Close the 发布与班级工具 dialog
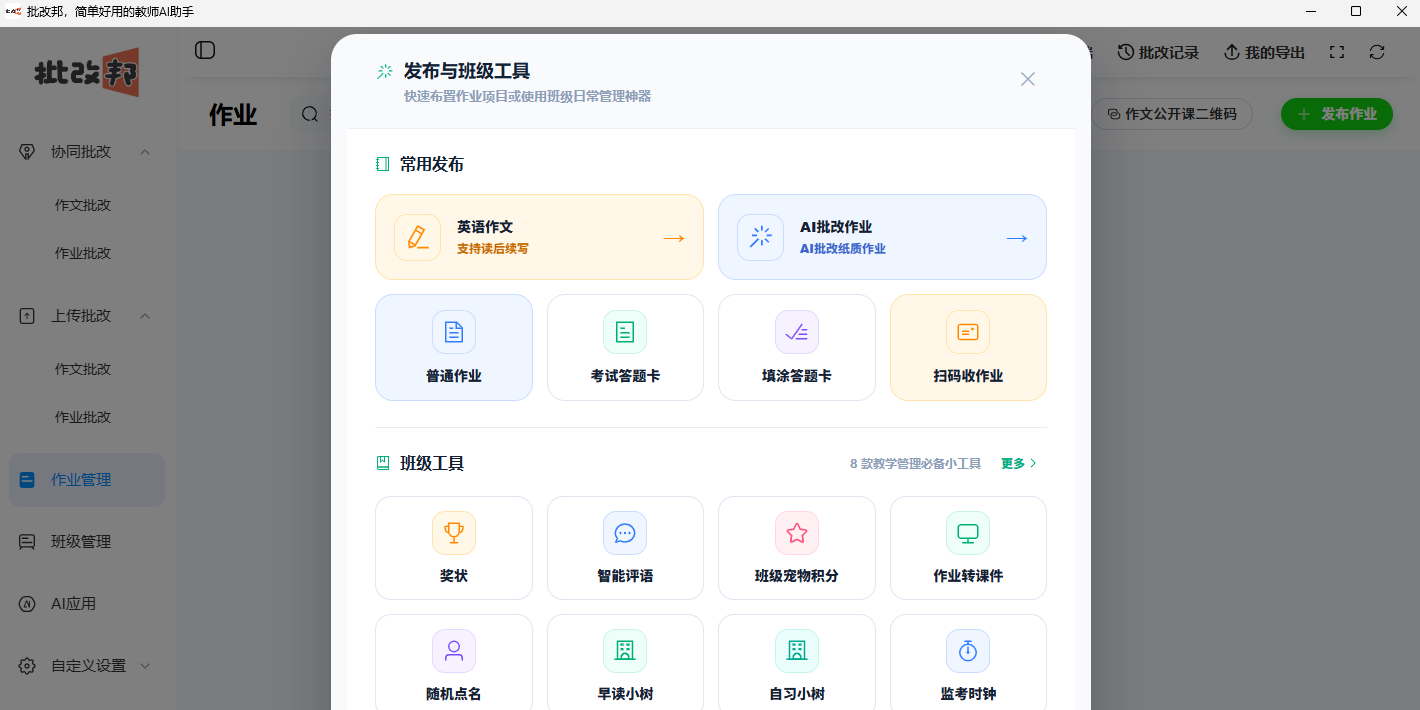The image size is (1420, 710). point(1027,79)
